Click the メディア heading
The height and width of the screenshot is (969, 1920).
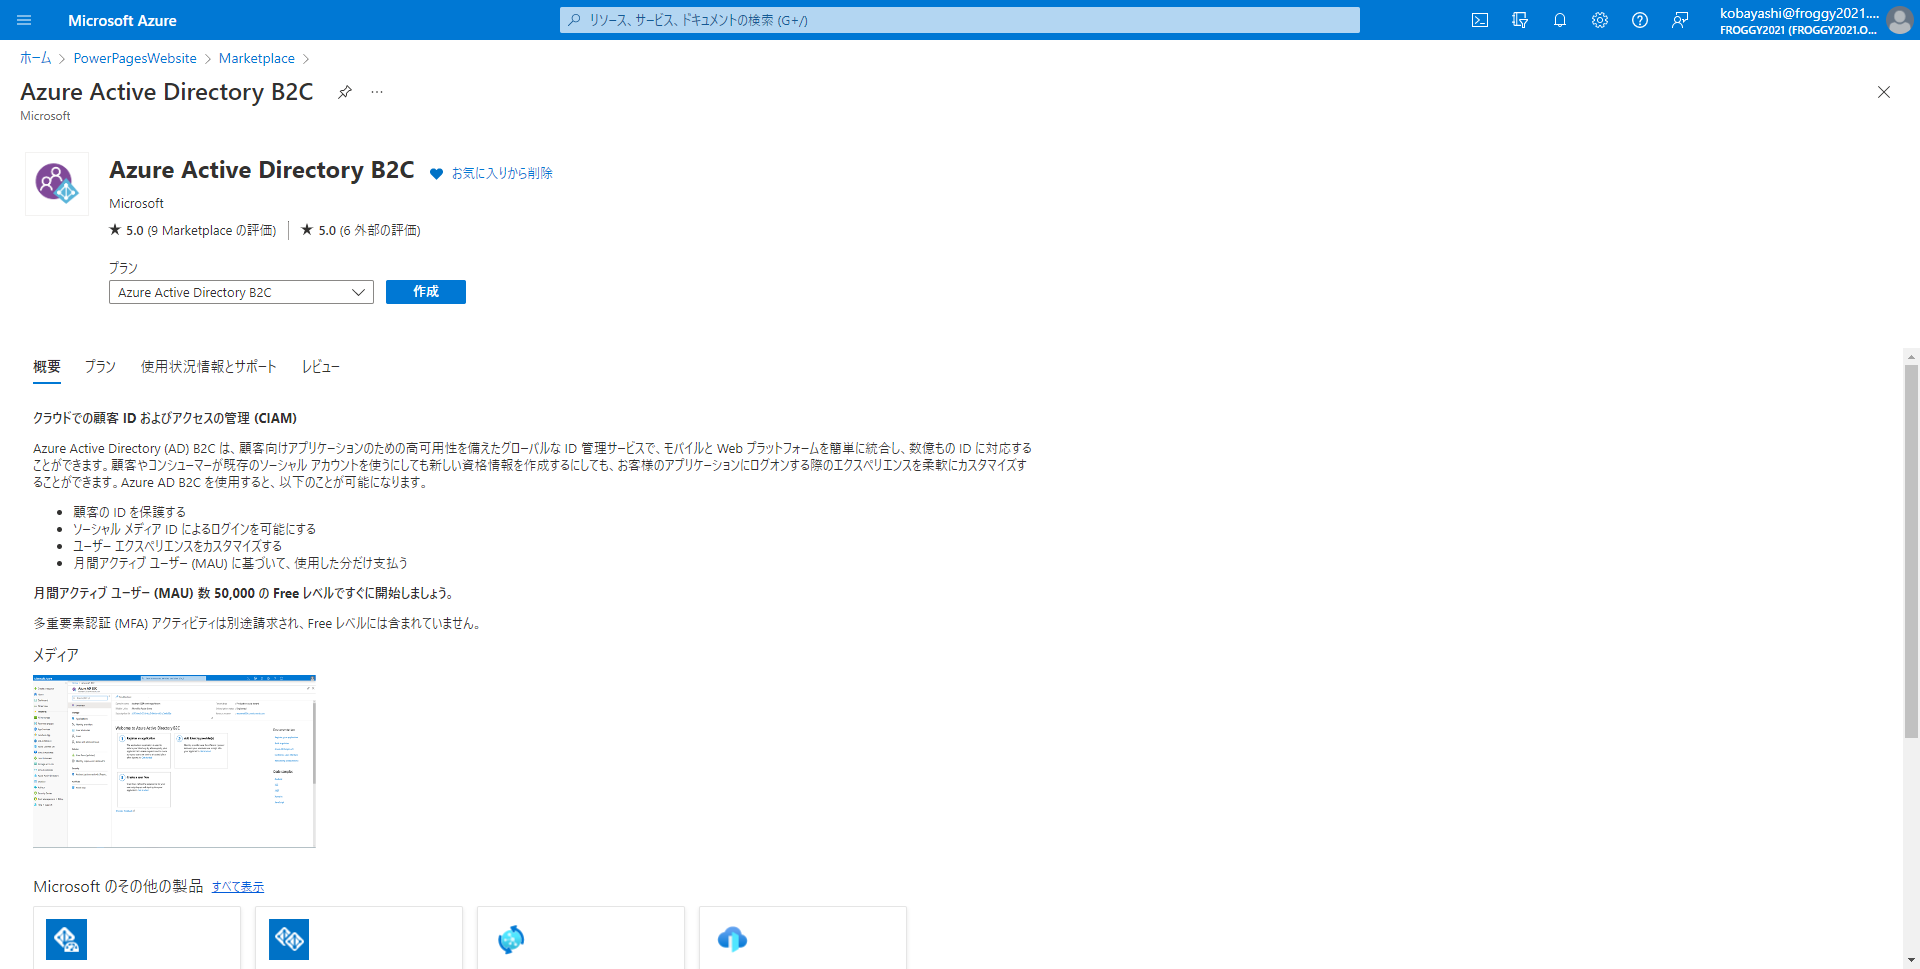pyautogui.click(x=56, y=655)
